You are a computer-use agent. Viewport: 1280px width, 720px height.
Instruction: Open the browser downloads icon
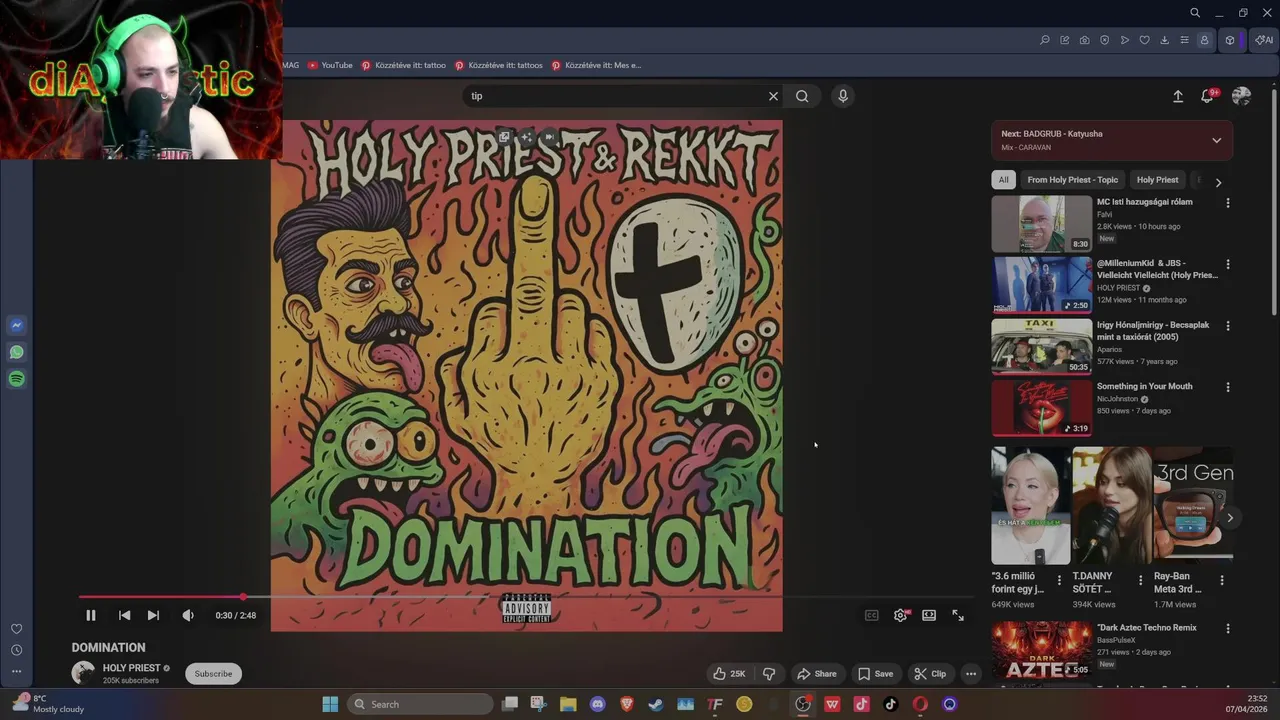(x=1164, y=40)
